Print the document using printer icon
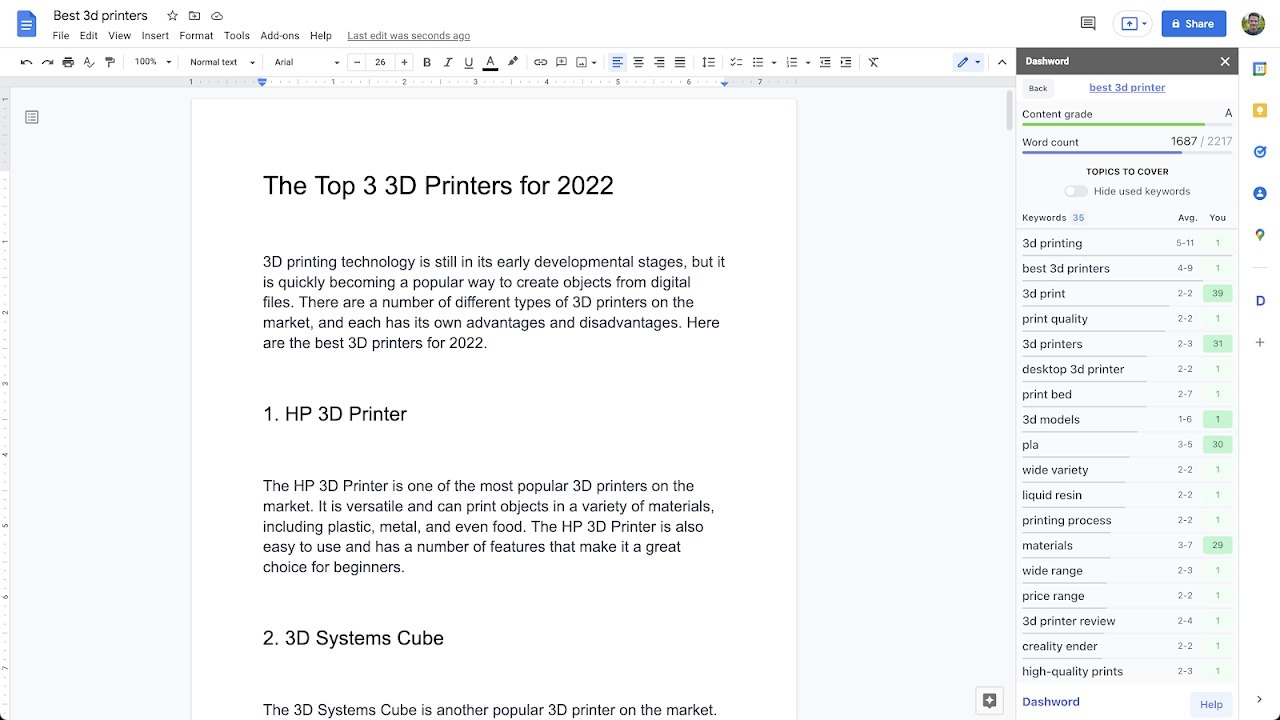The width and height of the screenshot is (1280, 720). (x=68, y=62)
